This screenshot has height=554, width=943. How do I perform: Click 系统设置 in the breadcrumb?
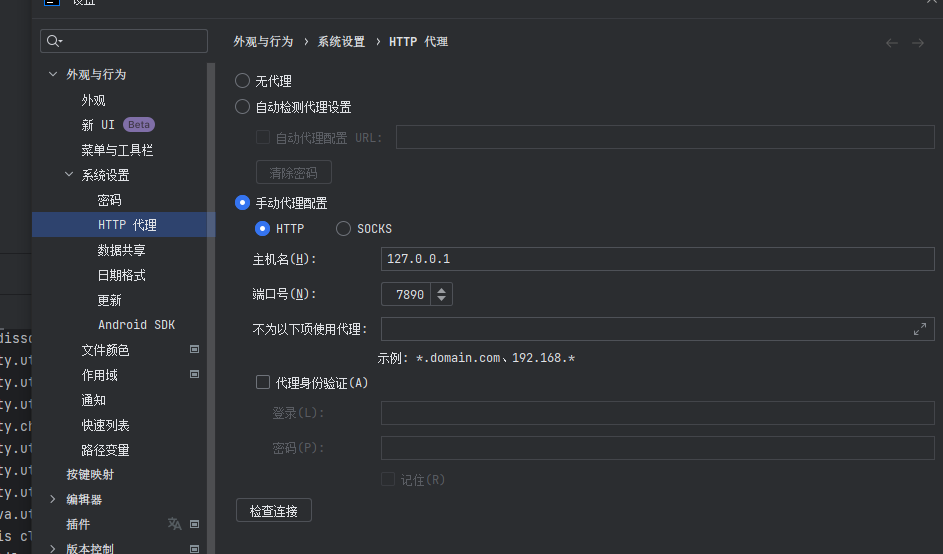[x=341, y=42]
